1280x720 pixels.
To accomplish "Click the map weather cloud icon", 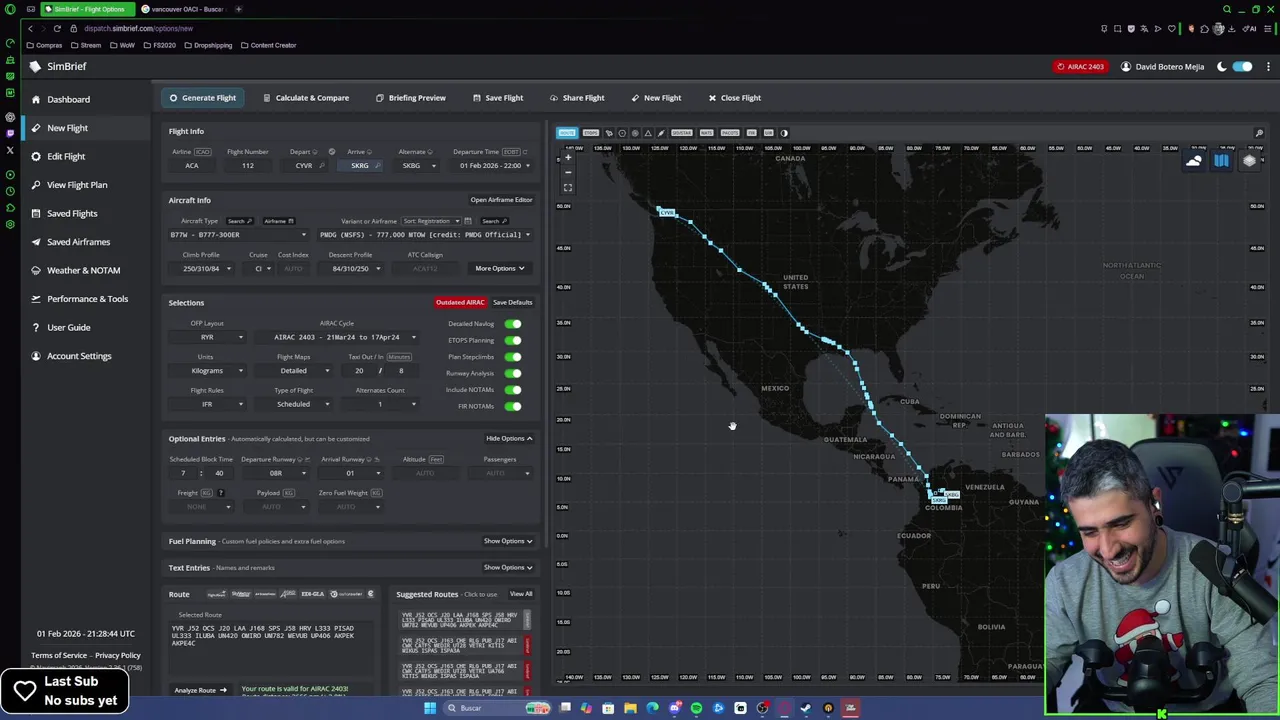I will (1194, 161).
